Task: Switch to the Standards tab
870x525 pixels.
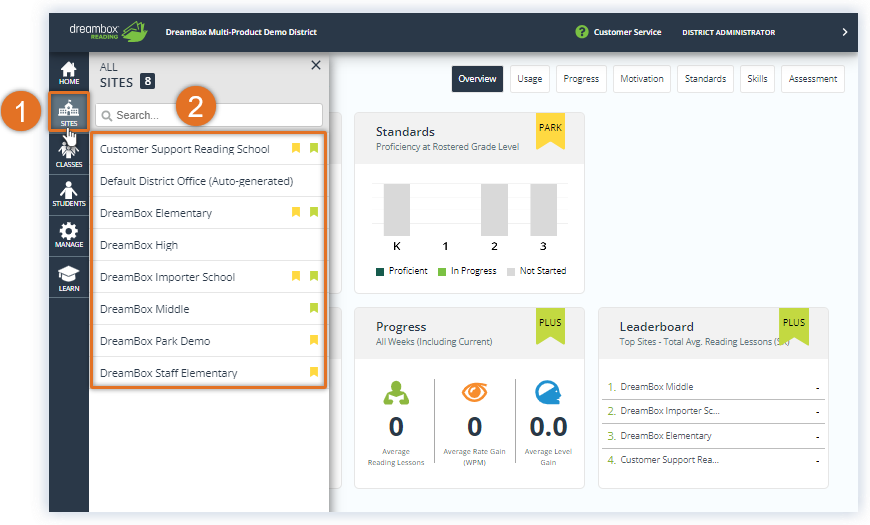Action: 705,79
